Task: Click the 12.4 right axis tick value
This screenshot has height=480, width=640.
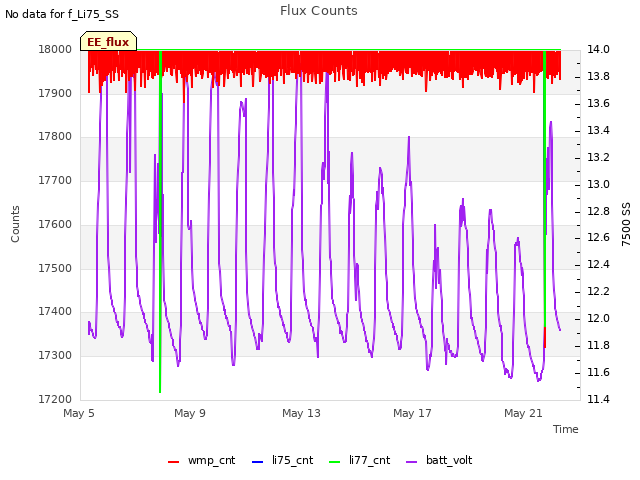Action: (x=598, y=264)
